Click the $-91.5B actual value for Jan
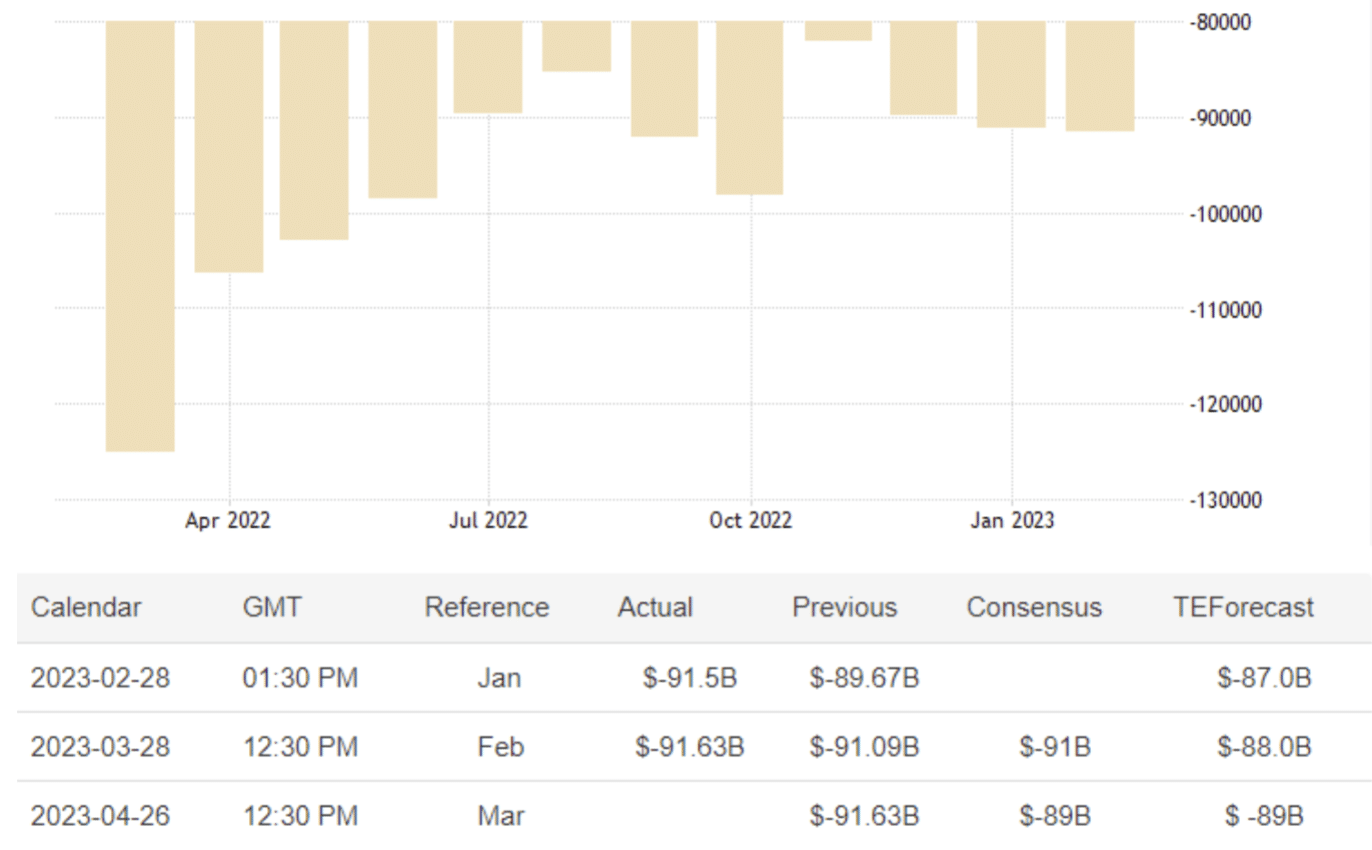1372x850 pixels. pos(690,678)
